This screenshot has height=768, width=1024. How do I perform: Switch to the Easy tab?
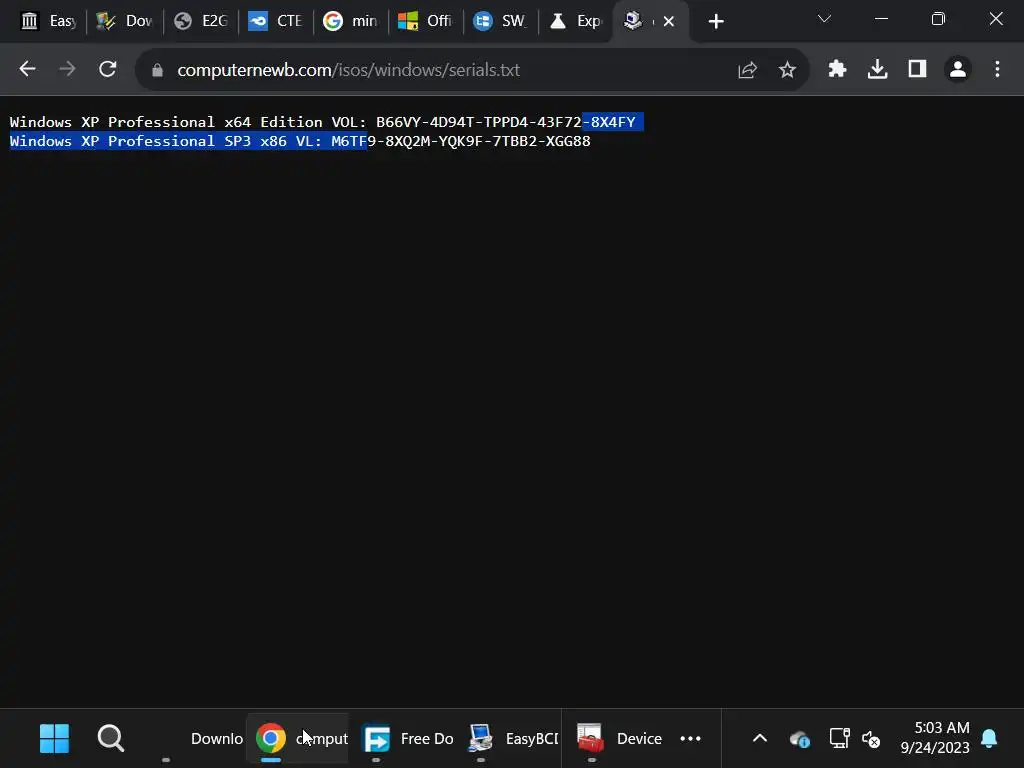pyautogui.click(x=48, y=22)
